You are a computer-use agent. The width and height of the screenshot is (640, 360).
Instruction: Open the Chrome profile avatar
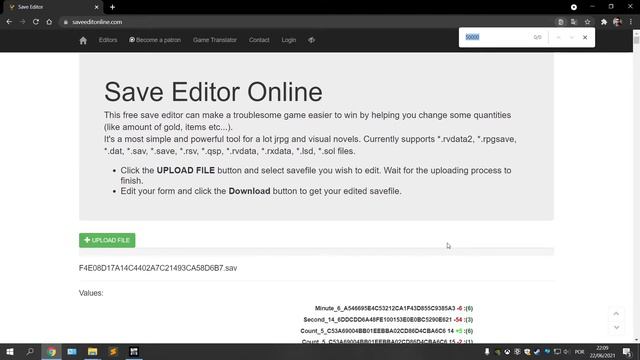[617, 22]
